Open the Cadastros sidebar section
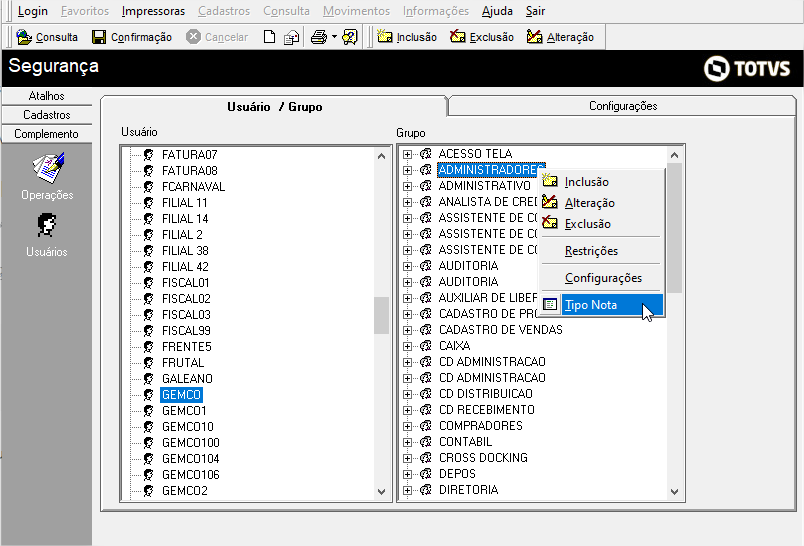Screen dimensions: 804x546 [47, 115]
